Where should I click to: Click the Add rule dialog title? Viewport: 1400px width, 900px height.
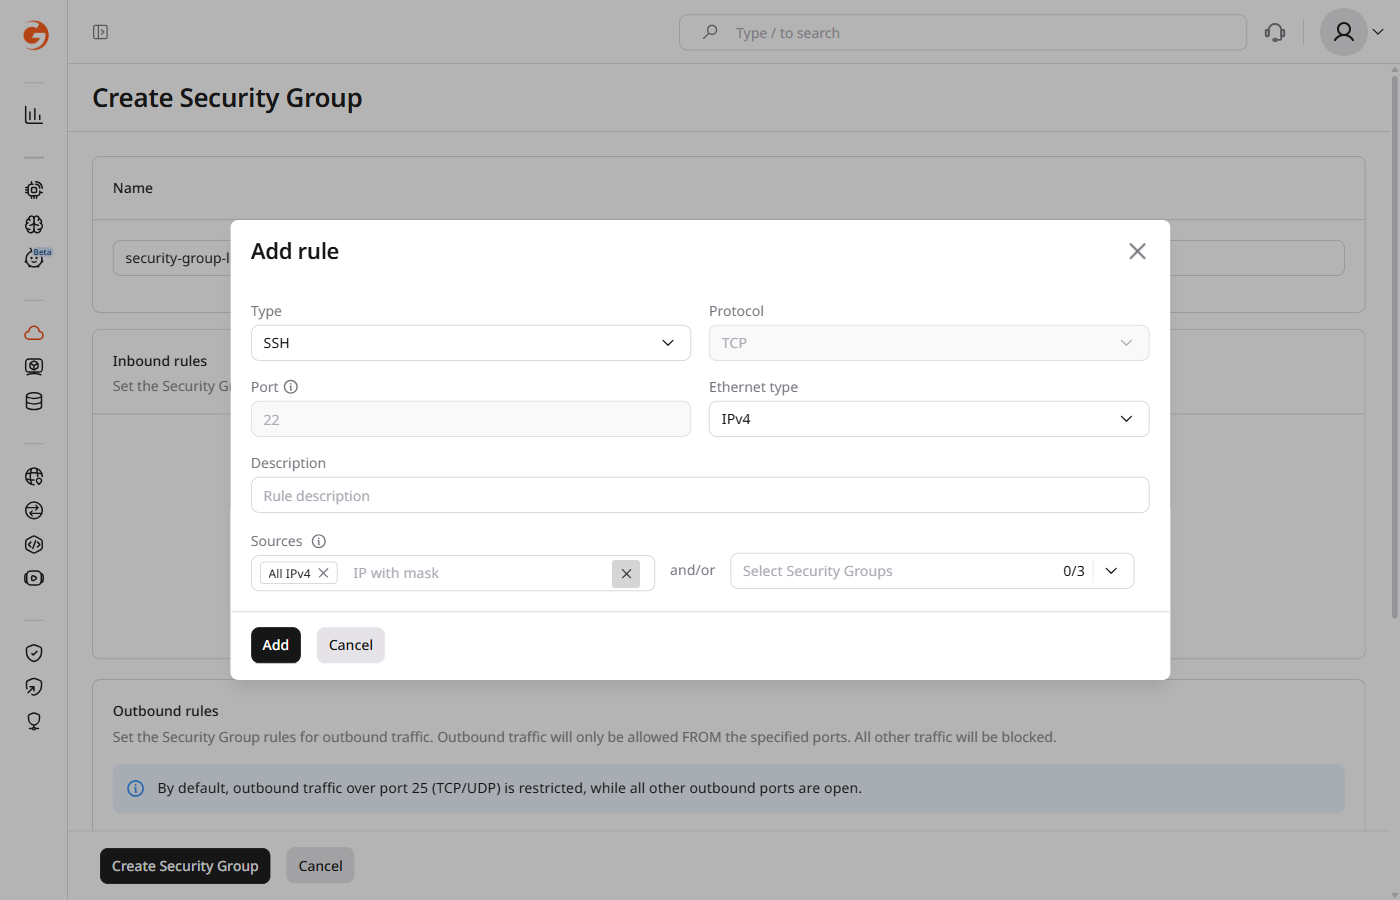pyautogui.click(x=295, y=251)
